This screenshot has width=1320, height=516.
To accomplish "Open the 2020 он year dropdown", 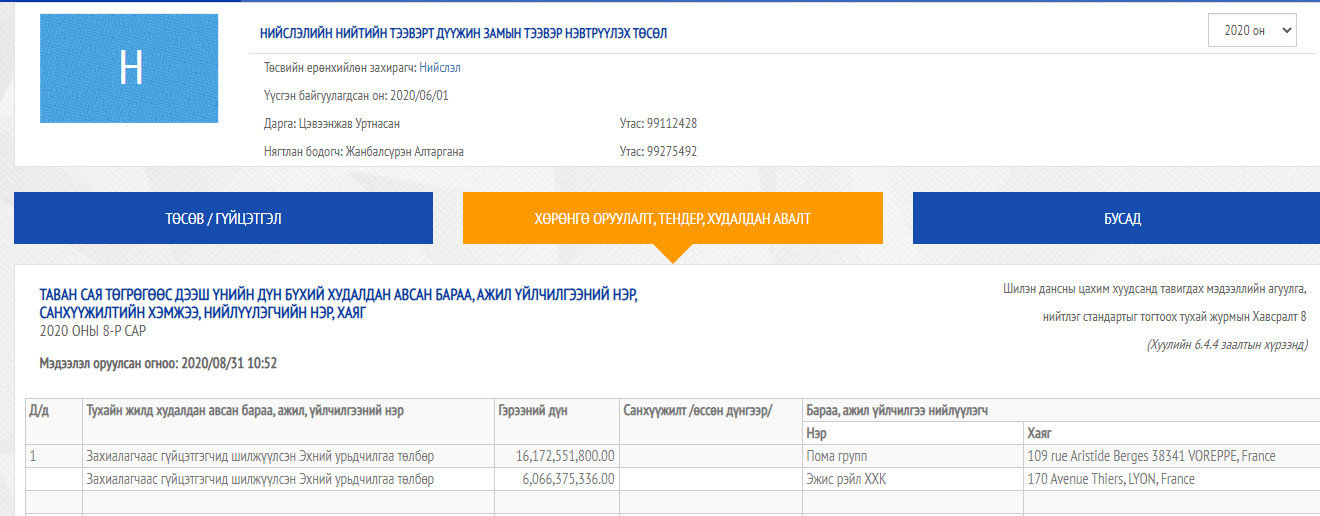I will tap(1252, 30).
